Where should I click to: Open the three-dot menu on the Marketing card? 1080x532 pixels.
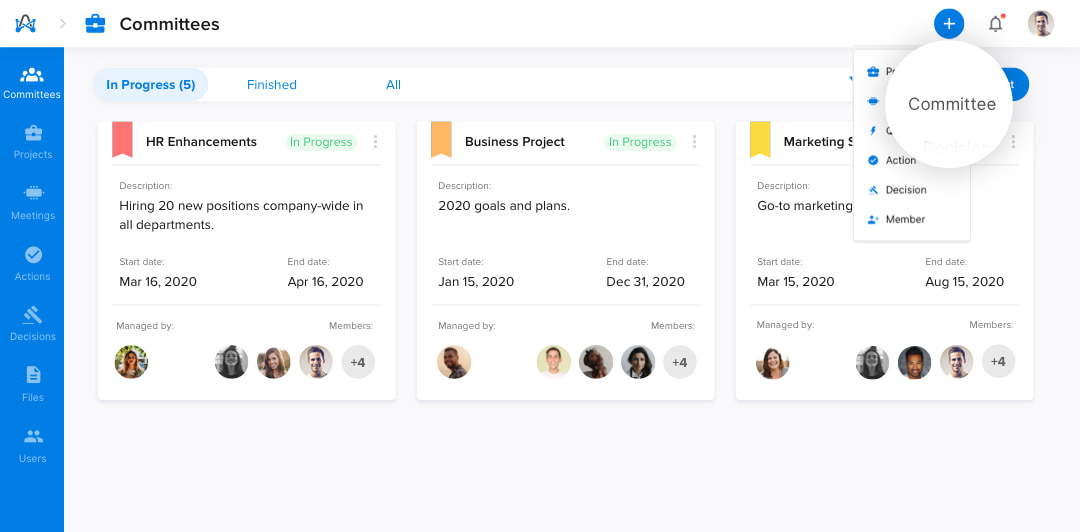coord(1013,142)
